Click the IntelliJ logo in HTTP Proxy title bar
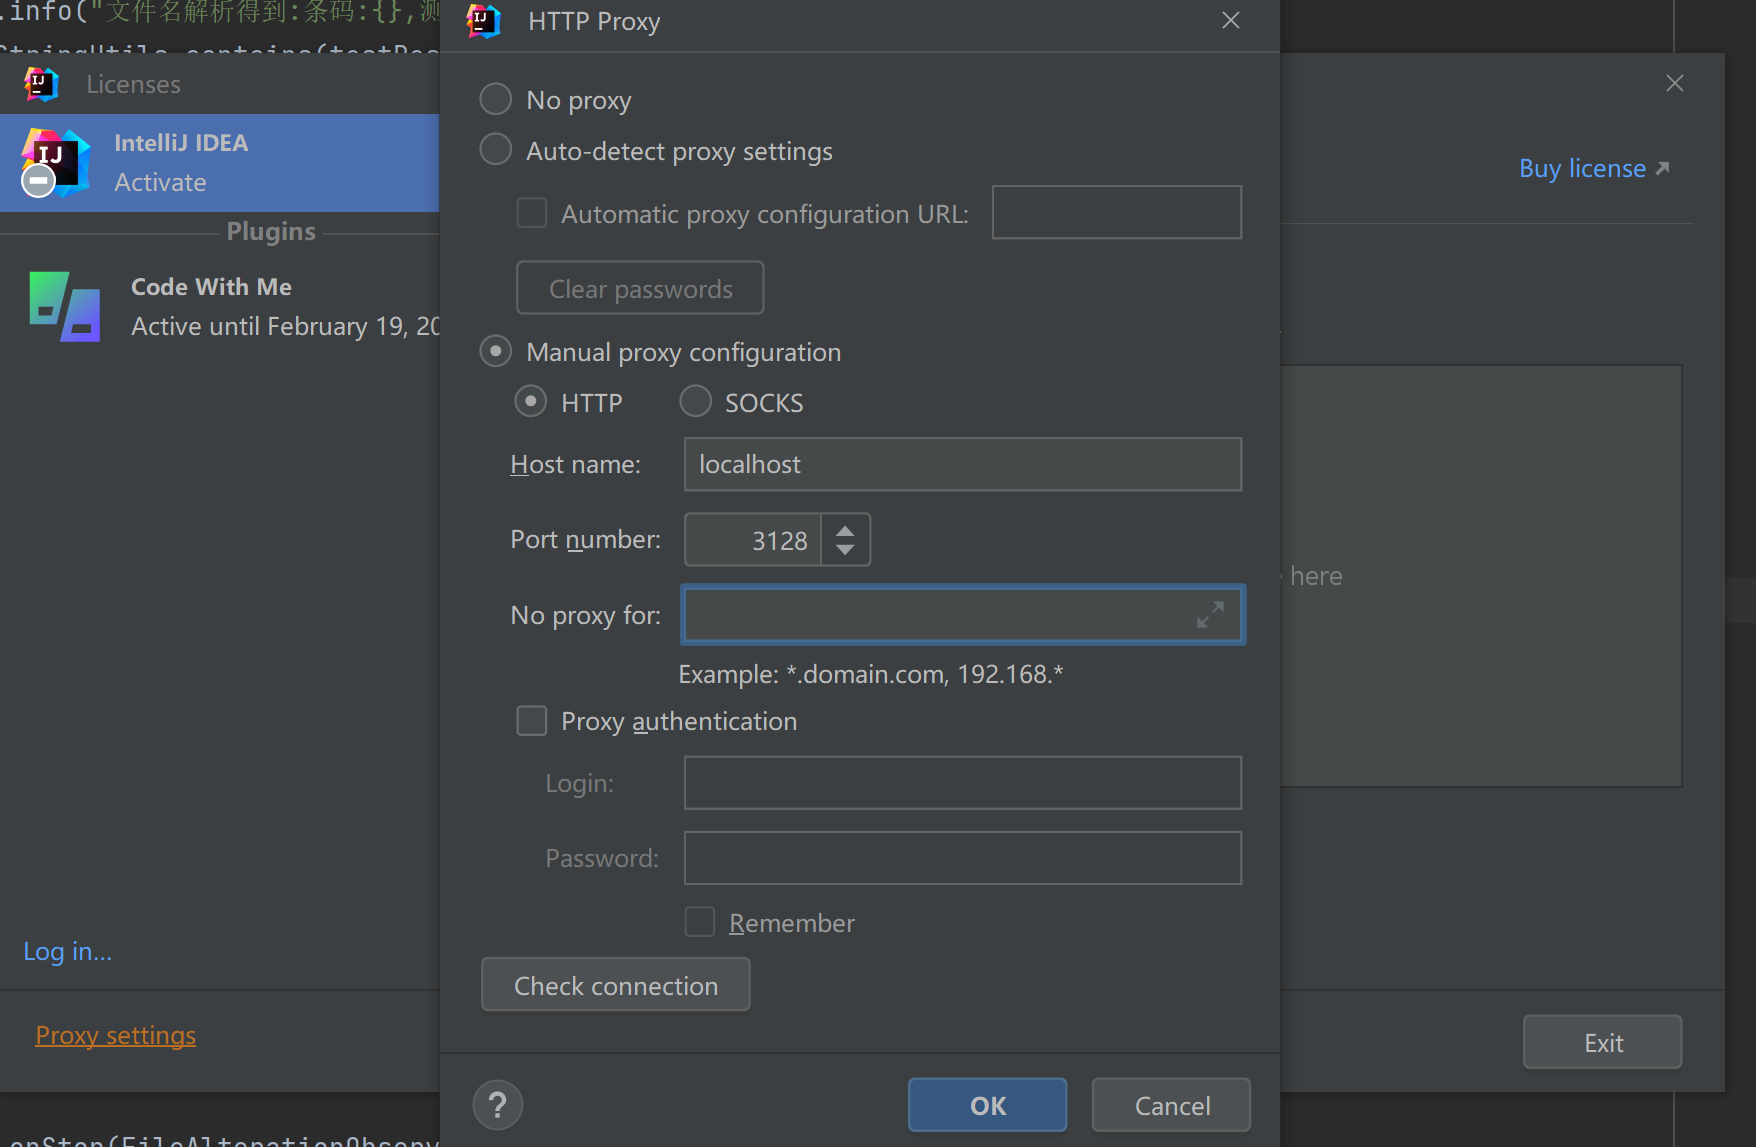Screen dimensions: 1756x1147 484,21
